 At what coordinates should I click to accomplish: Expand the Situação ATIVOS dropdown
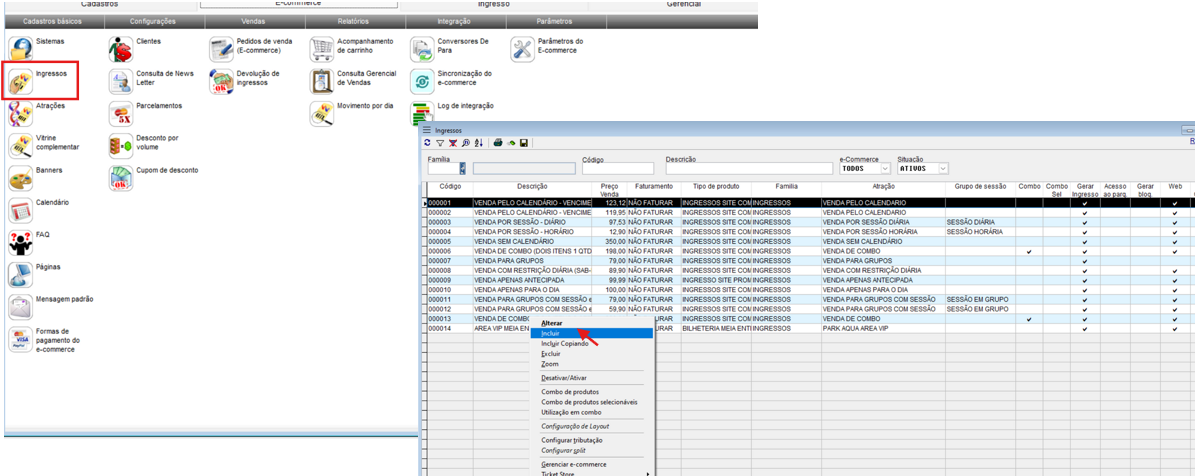(x=942, y=169)
